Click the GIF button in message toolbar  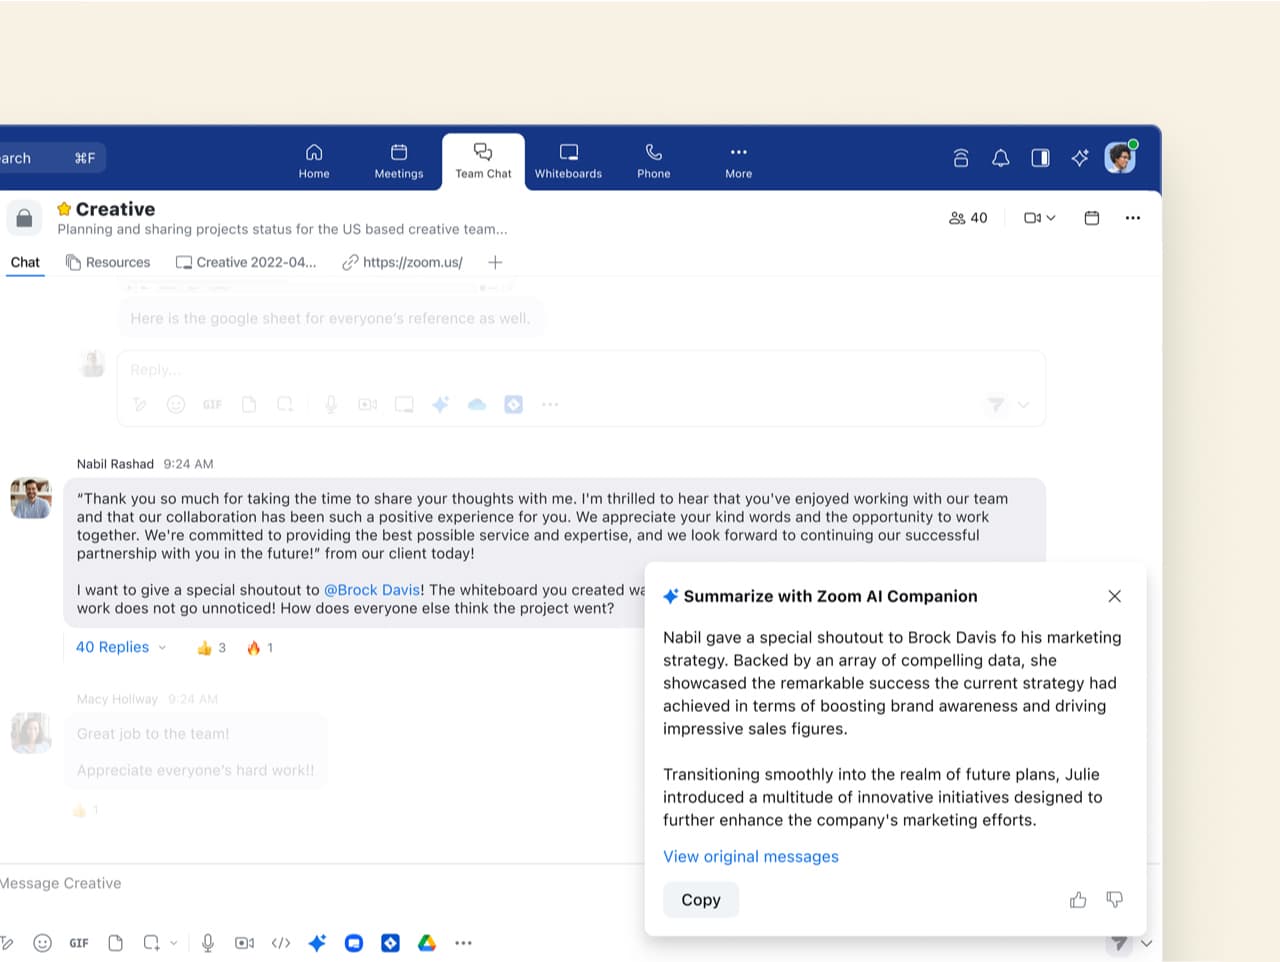(x=79, y=943)
